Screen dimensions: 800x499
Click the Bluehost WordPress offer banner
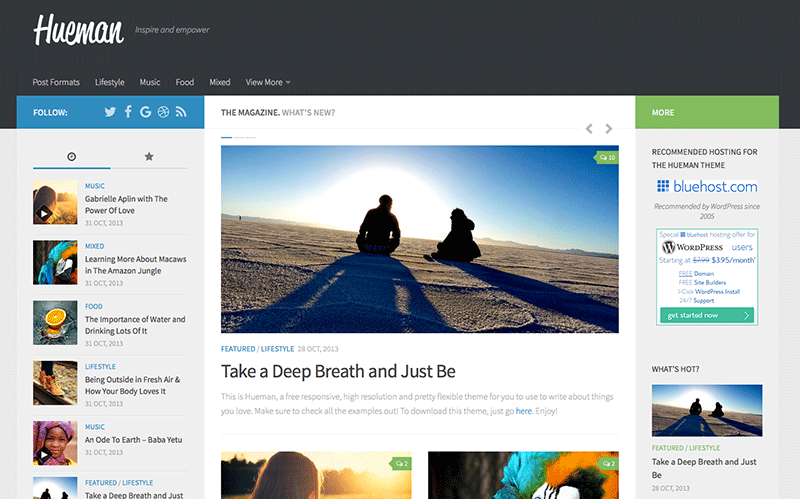707,277
